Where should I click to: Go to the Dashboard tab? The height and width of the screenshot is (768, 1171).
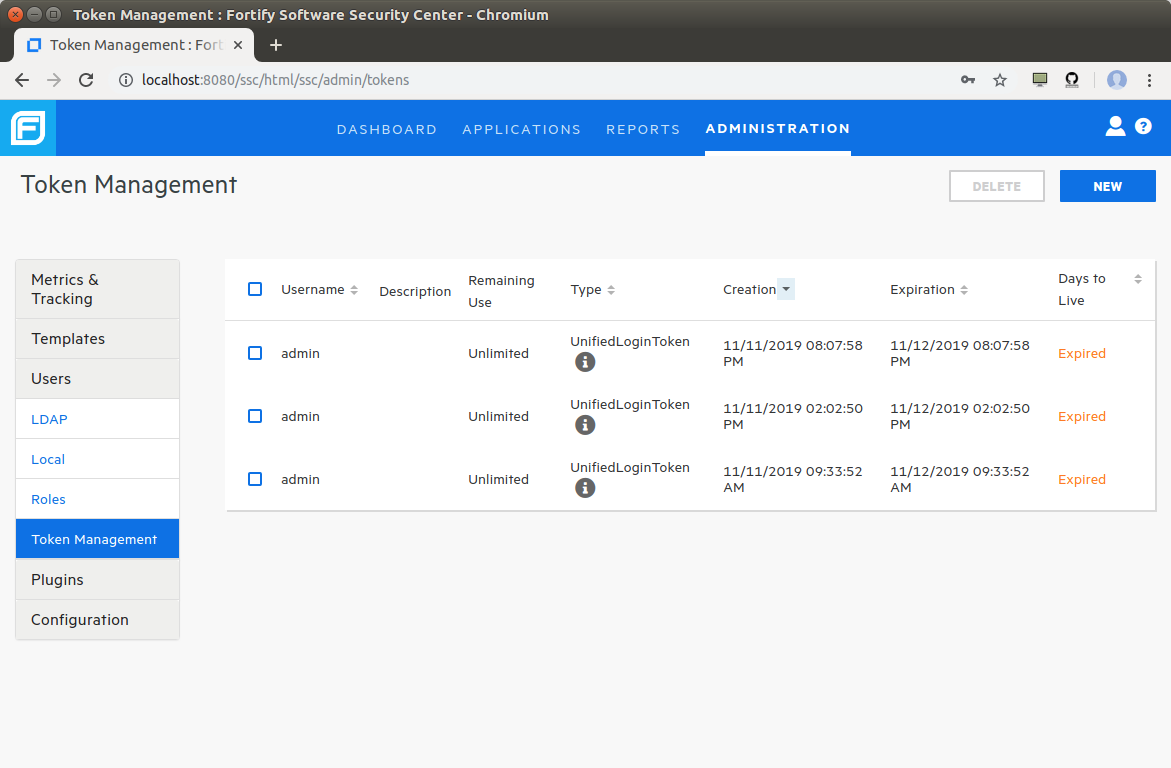pyautogui.click(x=387, y=129)
